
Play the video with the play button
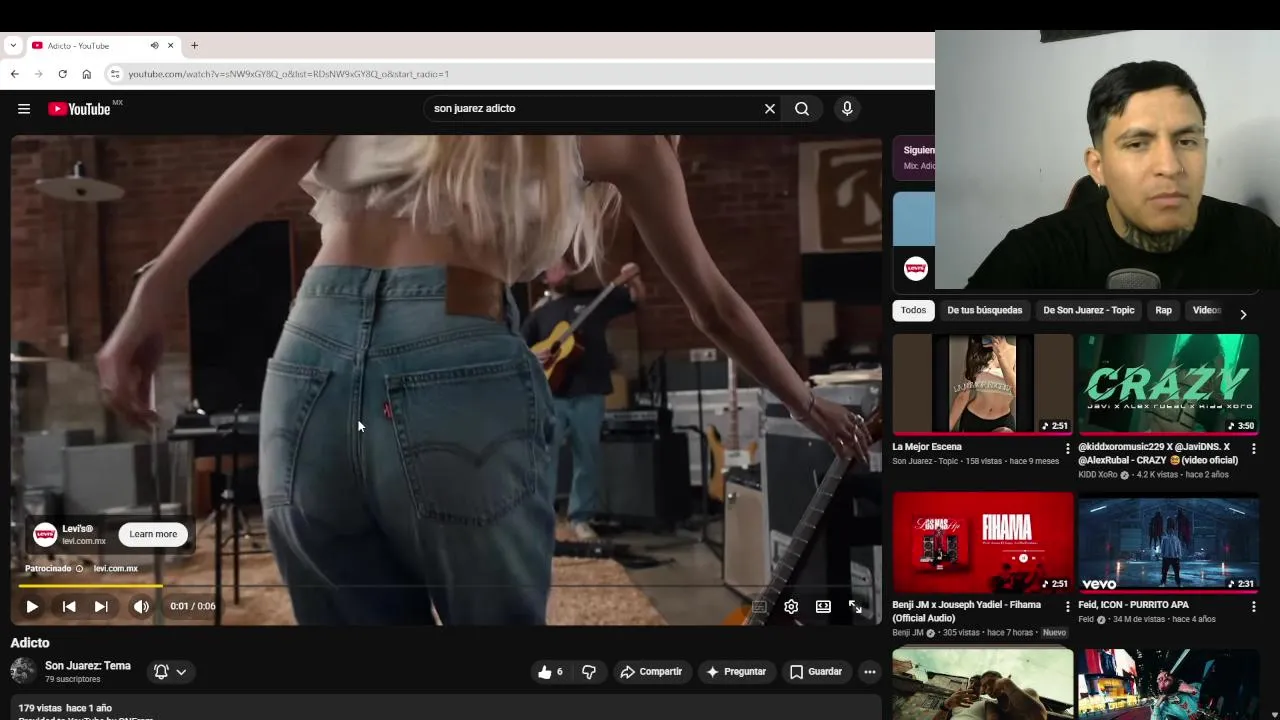(x=32, y=606)
